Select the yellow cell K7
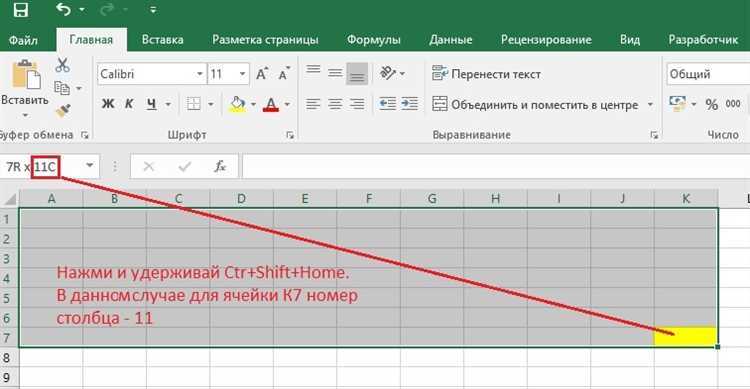 coord(686,337)
